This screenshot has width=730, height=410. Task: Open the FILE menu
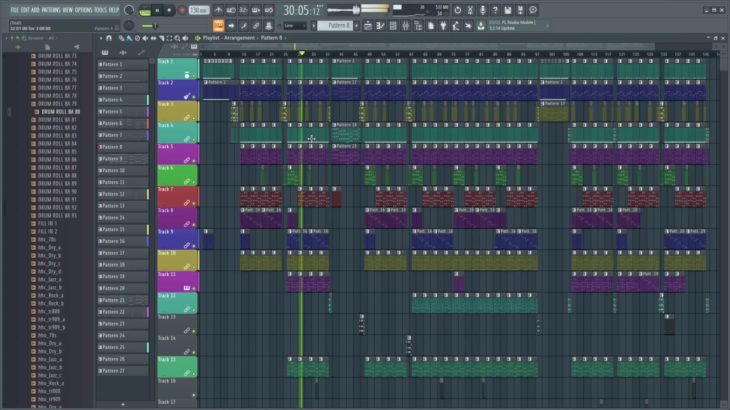point(14,10)
